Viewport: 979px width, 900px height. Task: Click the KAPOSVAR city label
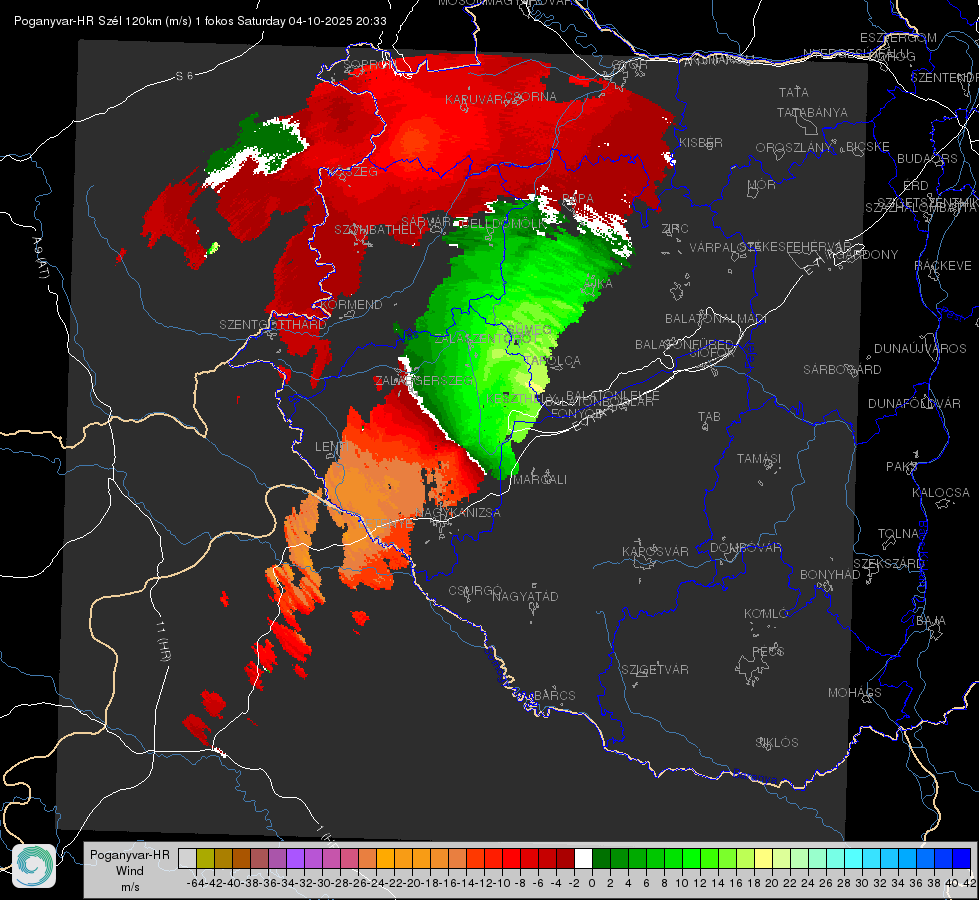coord(655,551)
